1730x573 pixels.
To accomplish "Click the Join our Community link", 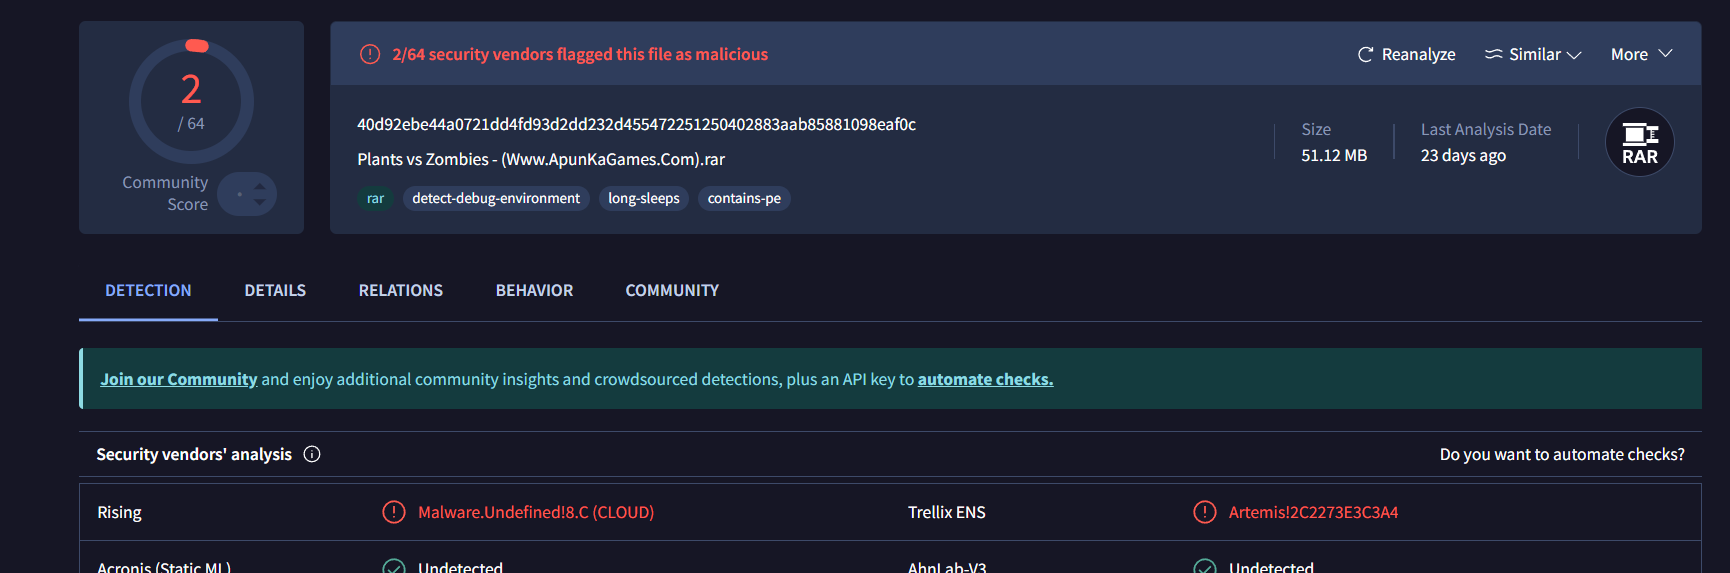I will (178, 379).
